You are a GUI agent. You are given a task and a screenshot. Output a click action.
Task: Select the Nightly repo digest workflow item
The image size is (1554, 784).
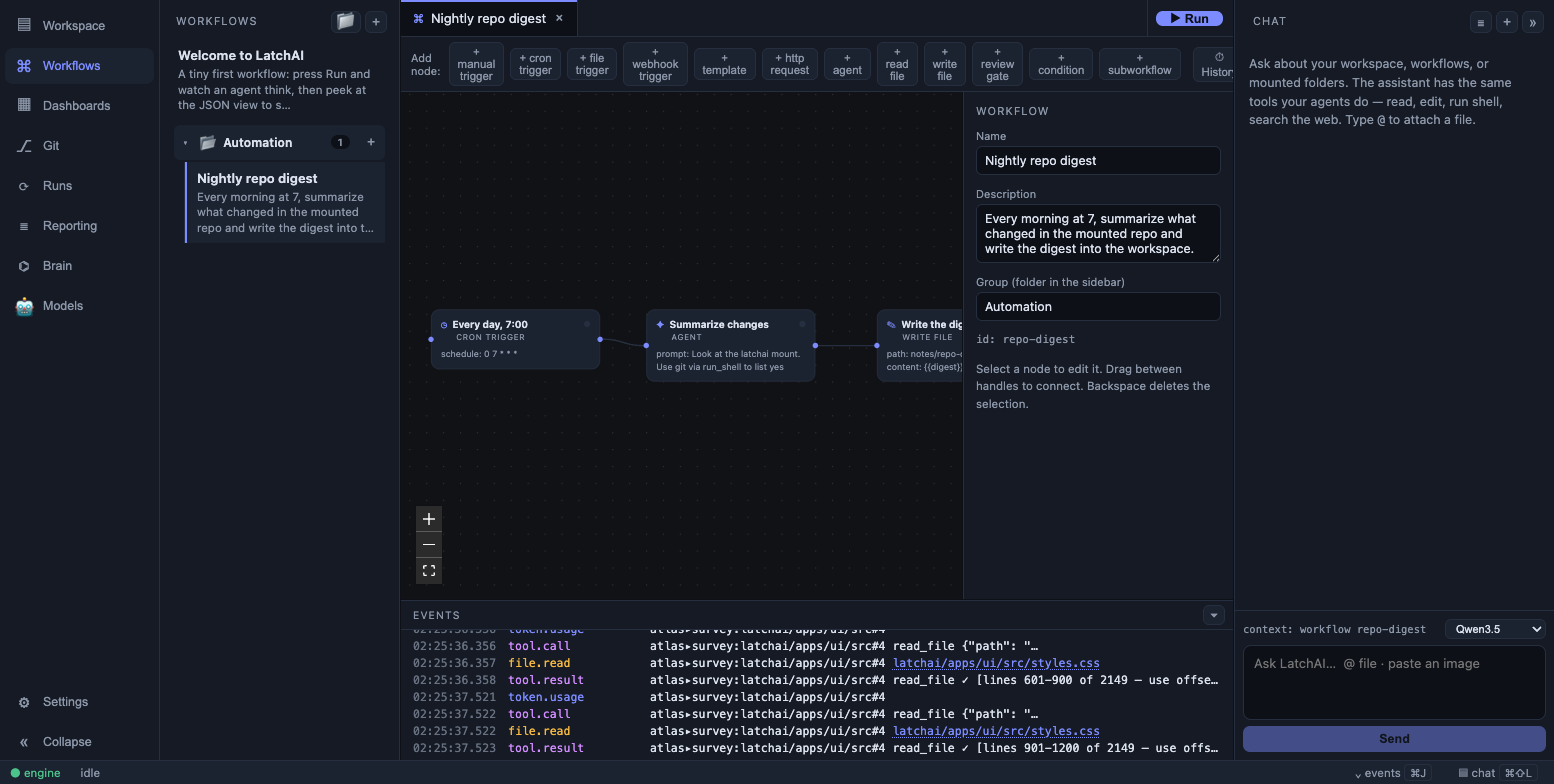tap(285, 203)
